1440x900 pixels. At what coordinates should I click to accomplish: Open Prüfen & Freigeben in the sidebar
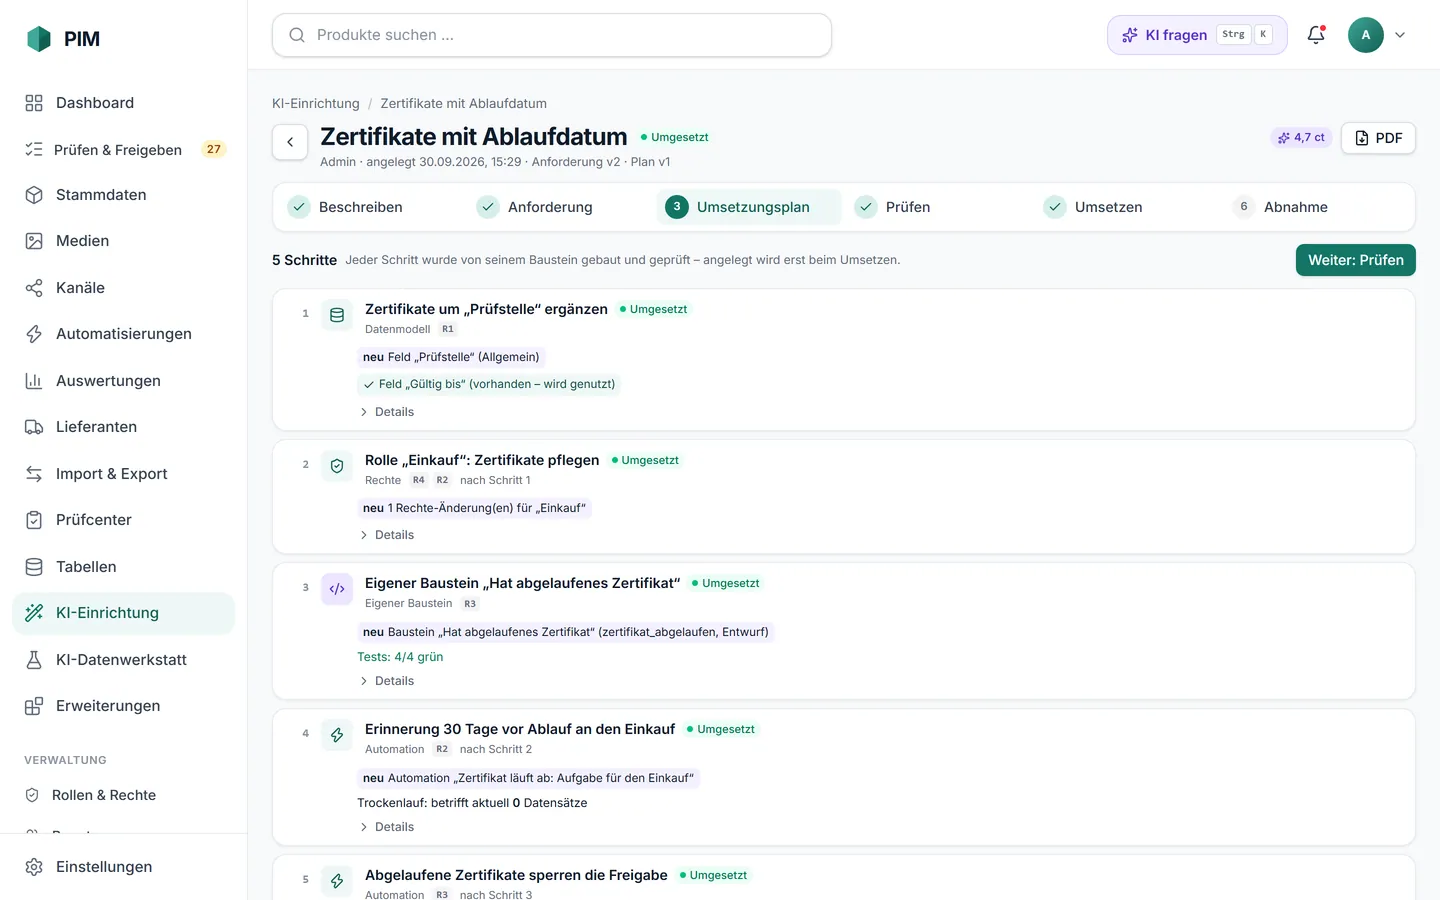coord(123,149)
